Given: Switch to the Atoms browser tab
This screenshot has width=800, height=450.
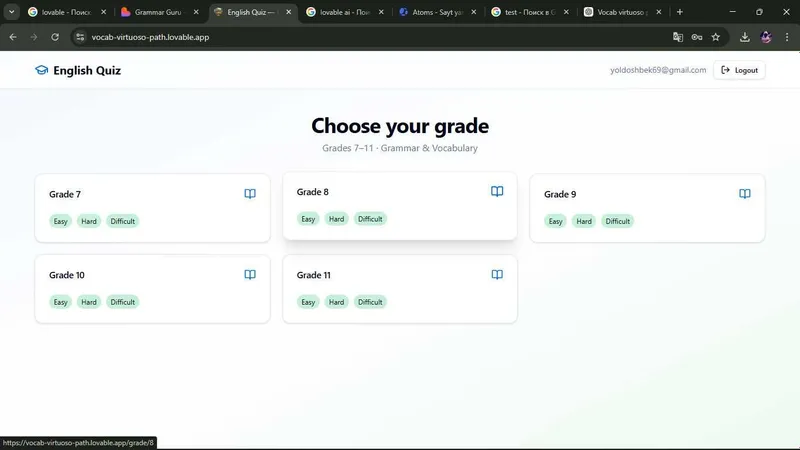Looking at the screenshot, I should tap(438, 12).
